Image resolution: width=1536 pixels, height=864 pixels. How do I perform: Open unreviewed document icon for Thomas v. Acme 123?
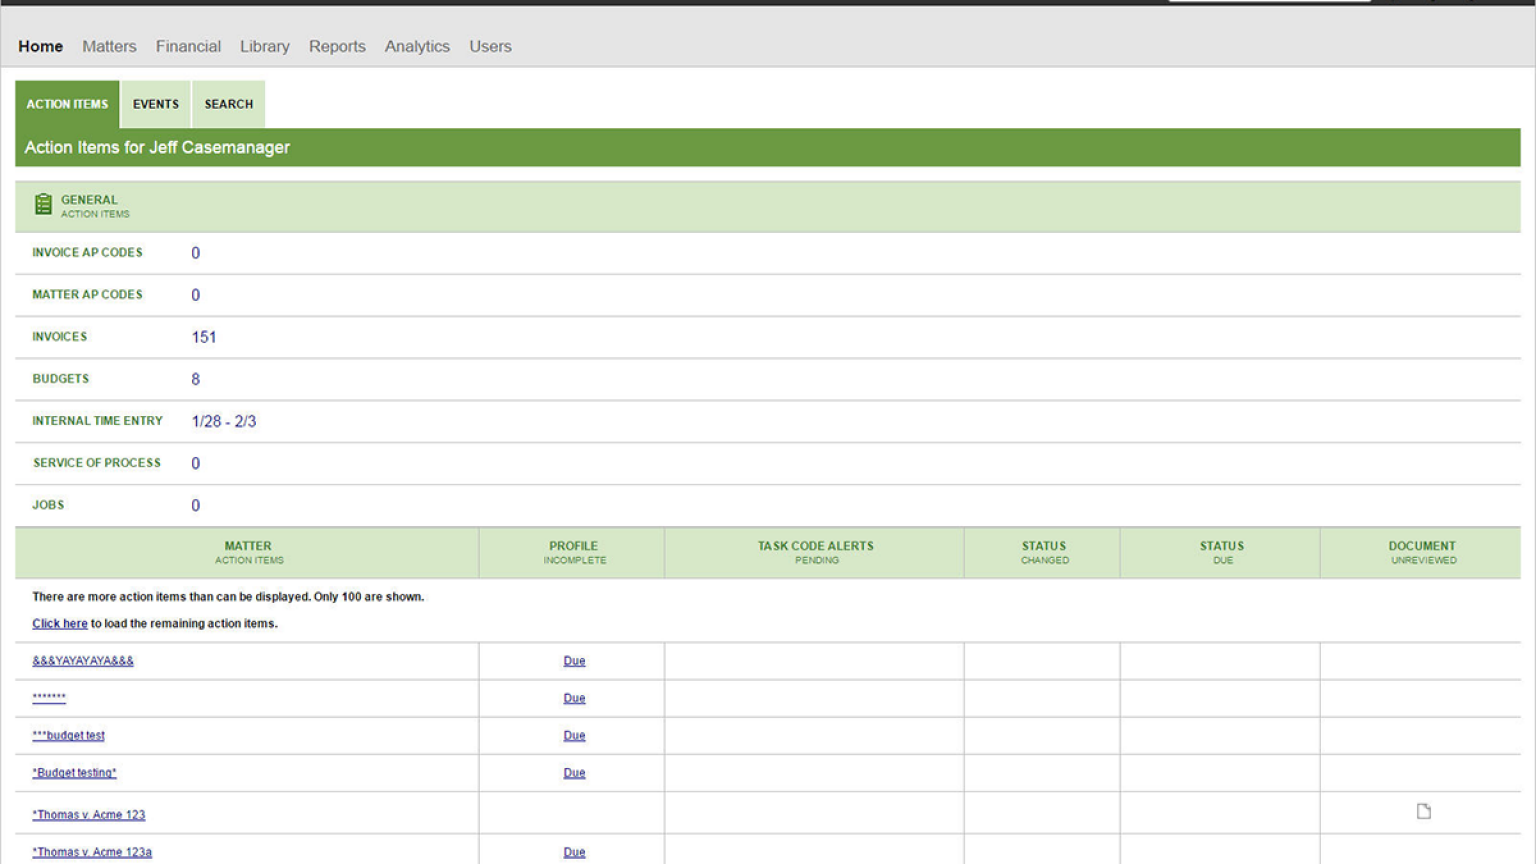click(1423, 811)
